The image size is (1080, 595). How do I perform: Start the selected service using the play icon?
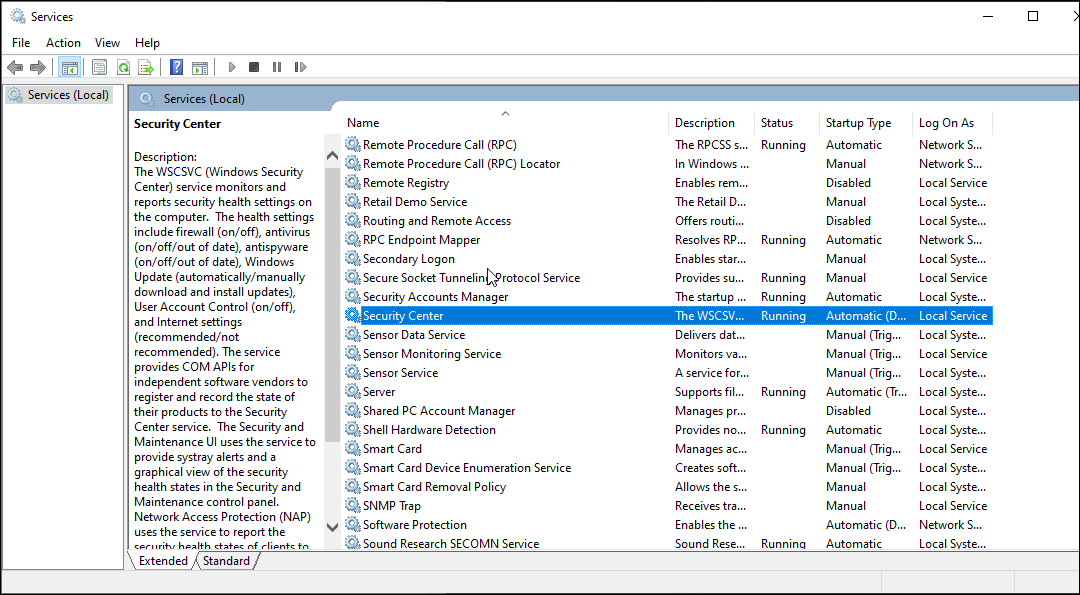coord(231,67)
